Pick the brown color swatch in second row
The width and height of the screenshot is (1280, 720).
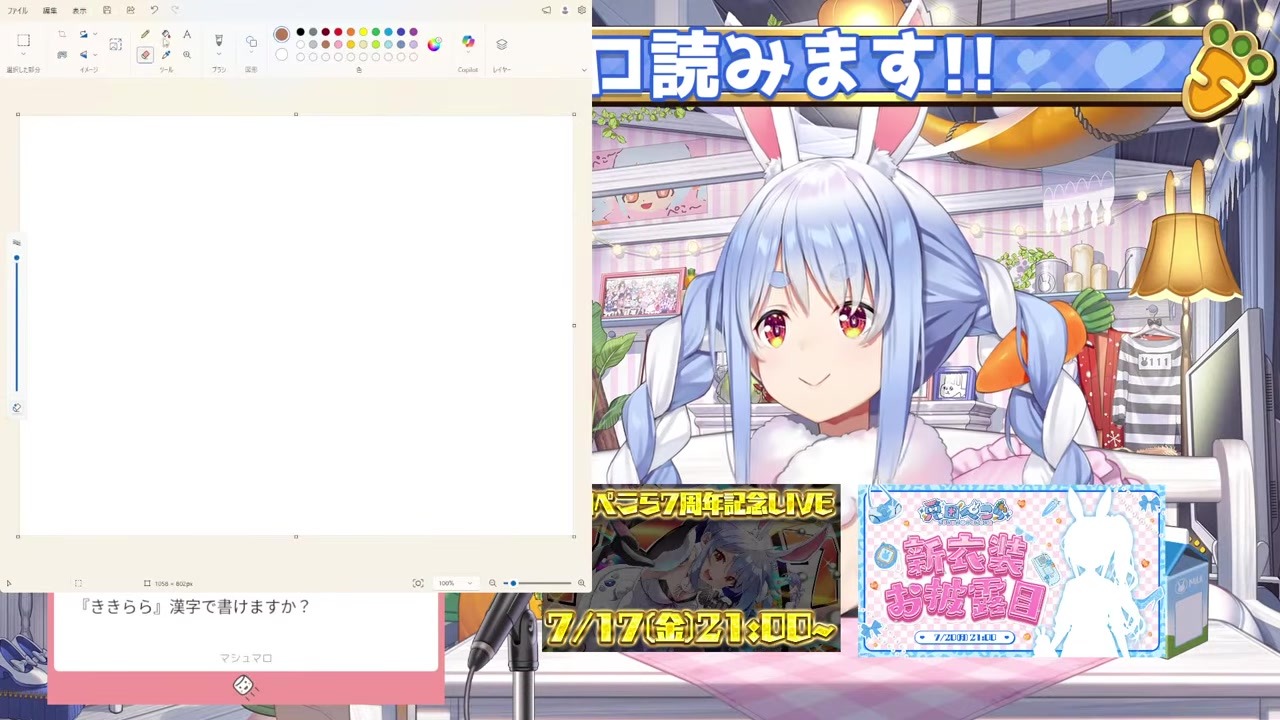point(325,44)
